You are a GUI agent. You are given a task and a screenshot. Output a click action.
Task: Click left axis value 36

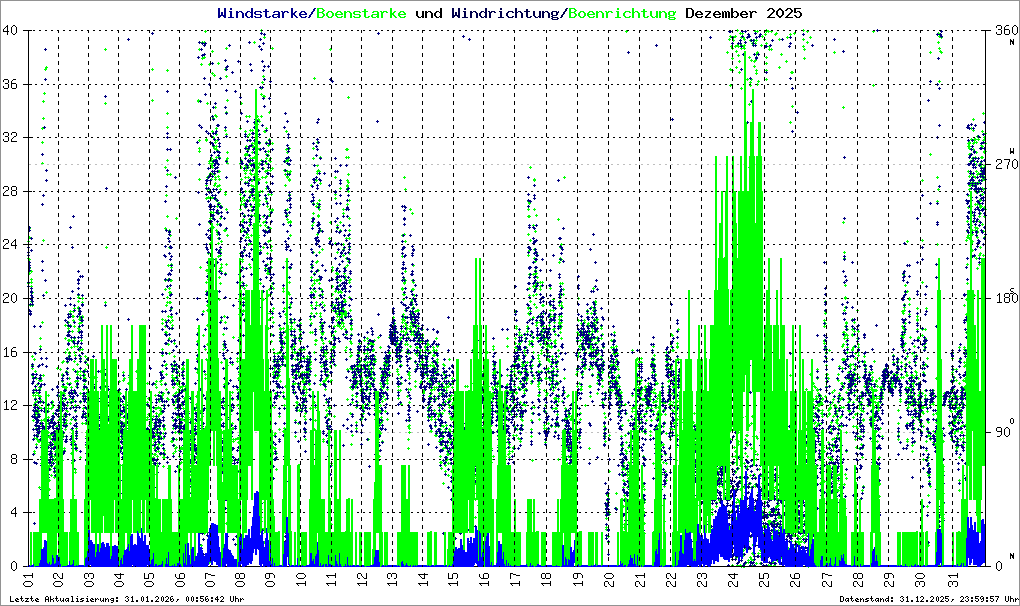(x=10, y=84)
